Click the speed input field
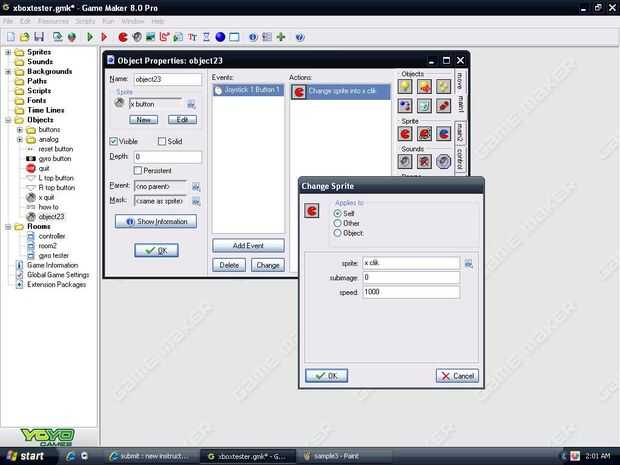This screenshot has width=620, height=465. pyautogui.click(x=411, y=292)
